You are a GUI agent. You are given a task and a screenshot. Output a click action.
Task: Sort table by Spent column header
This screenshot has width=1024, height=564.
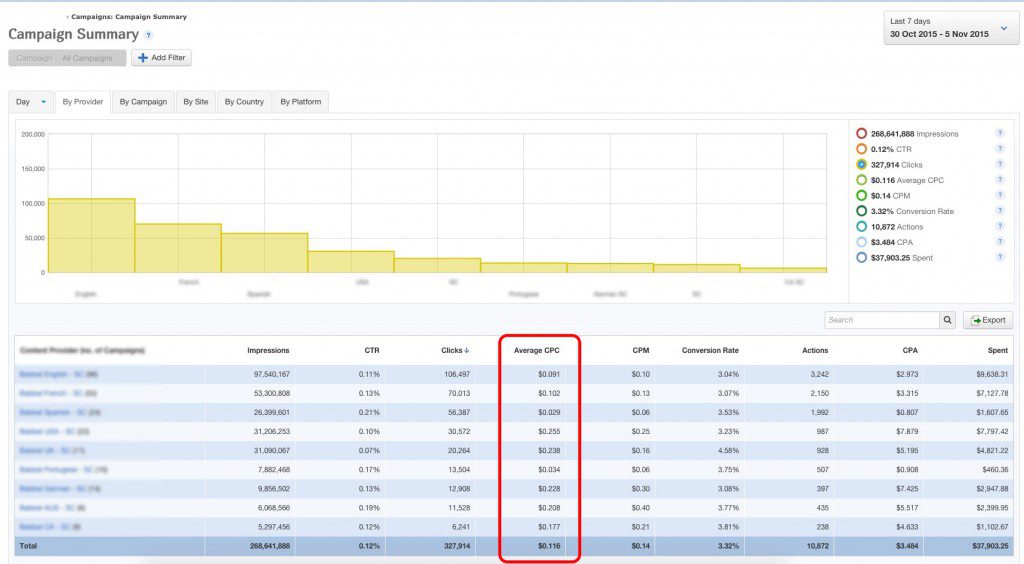pos(997,351)
